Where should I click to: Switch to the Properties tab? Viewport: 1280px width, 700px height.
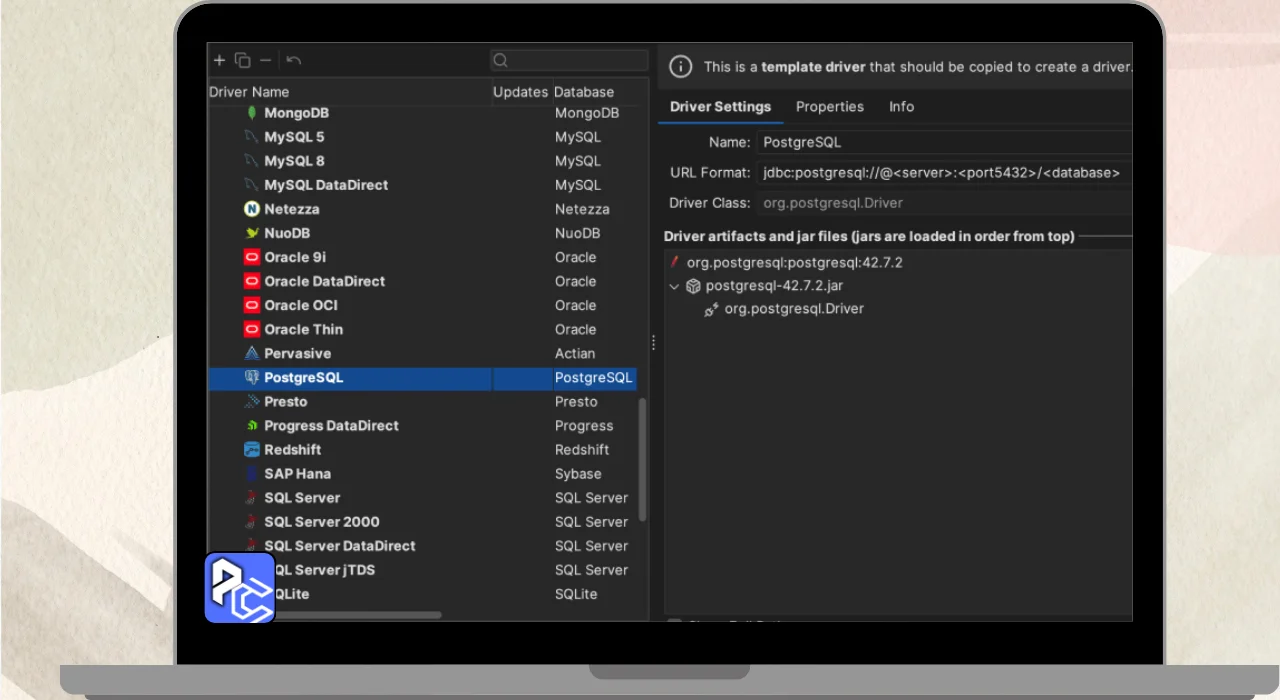coord(829,107)
